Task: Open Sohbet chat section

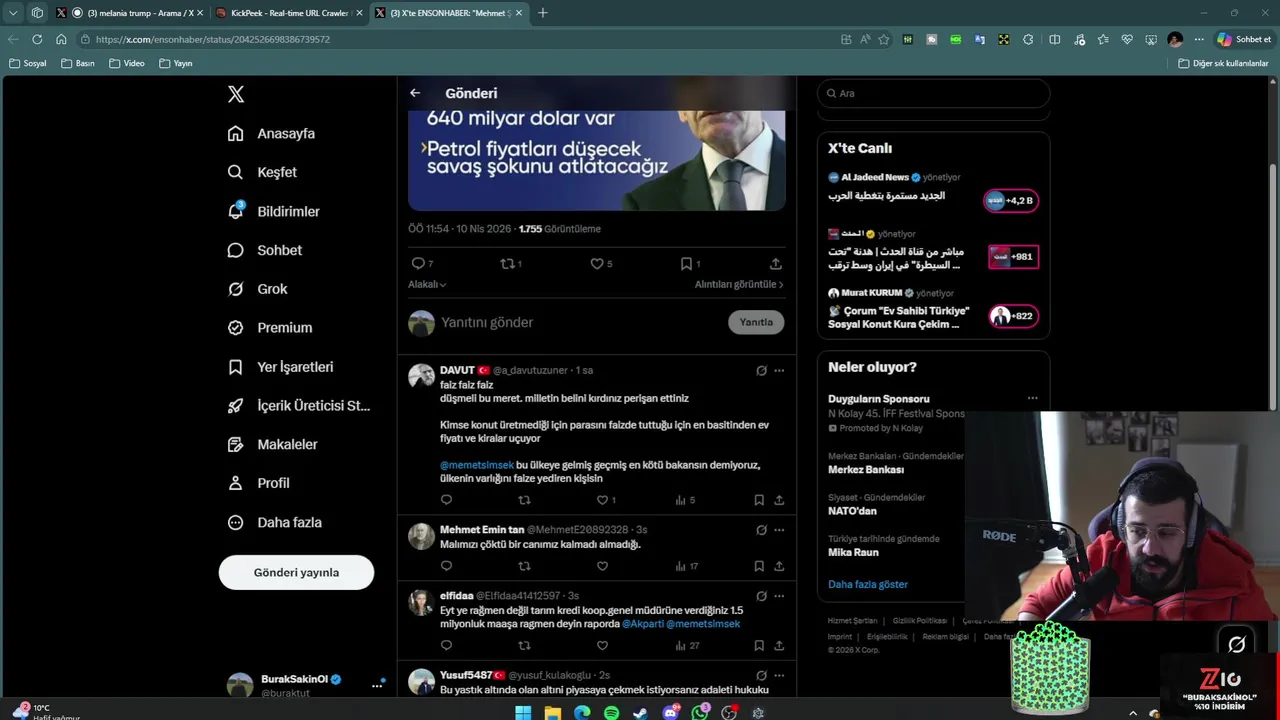Action: tap(265, 250)
